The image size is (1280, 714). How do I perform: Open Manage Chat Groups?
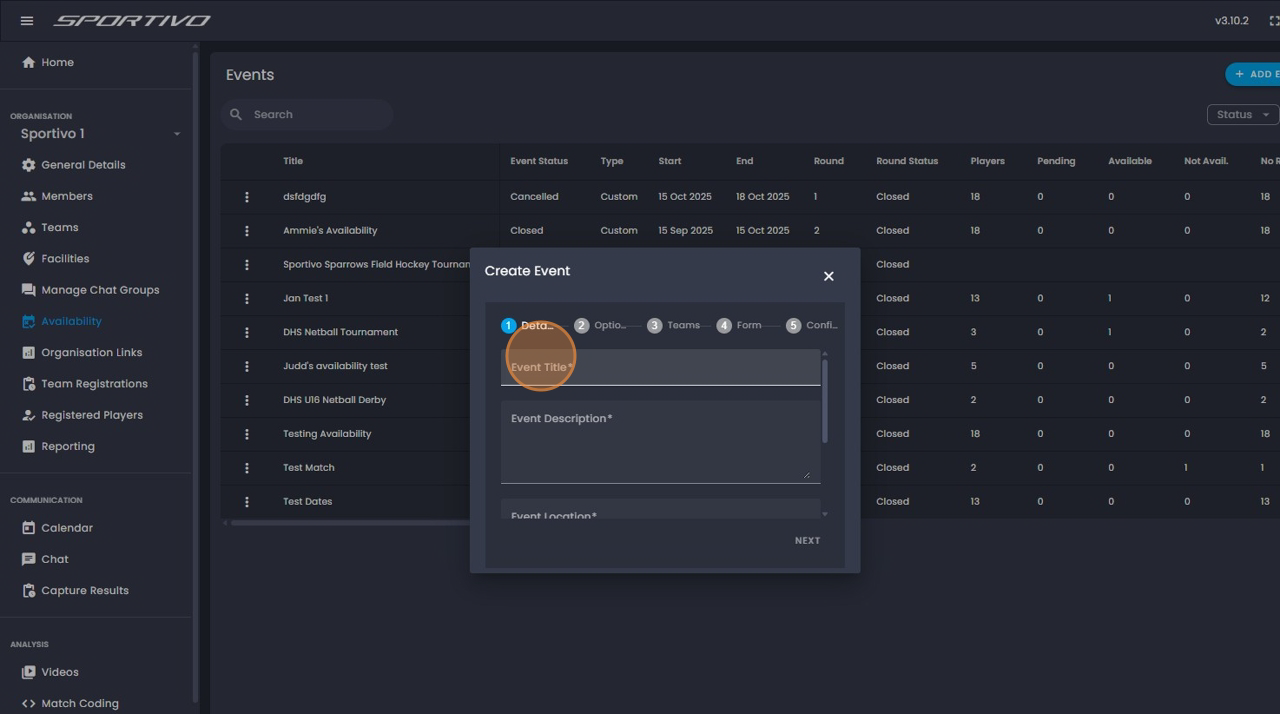pyautogui.click(x=99, y=290)
